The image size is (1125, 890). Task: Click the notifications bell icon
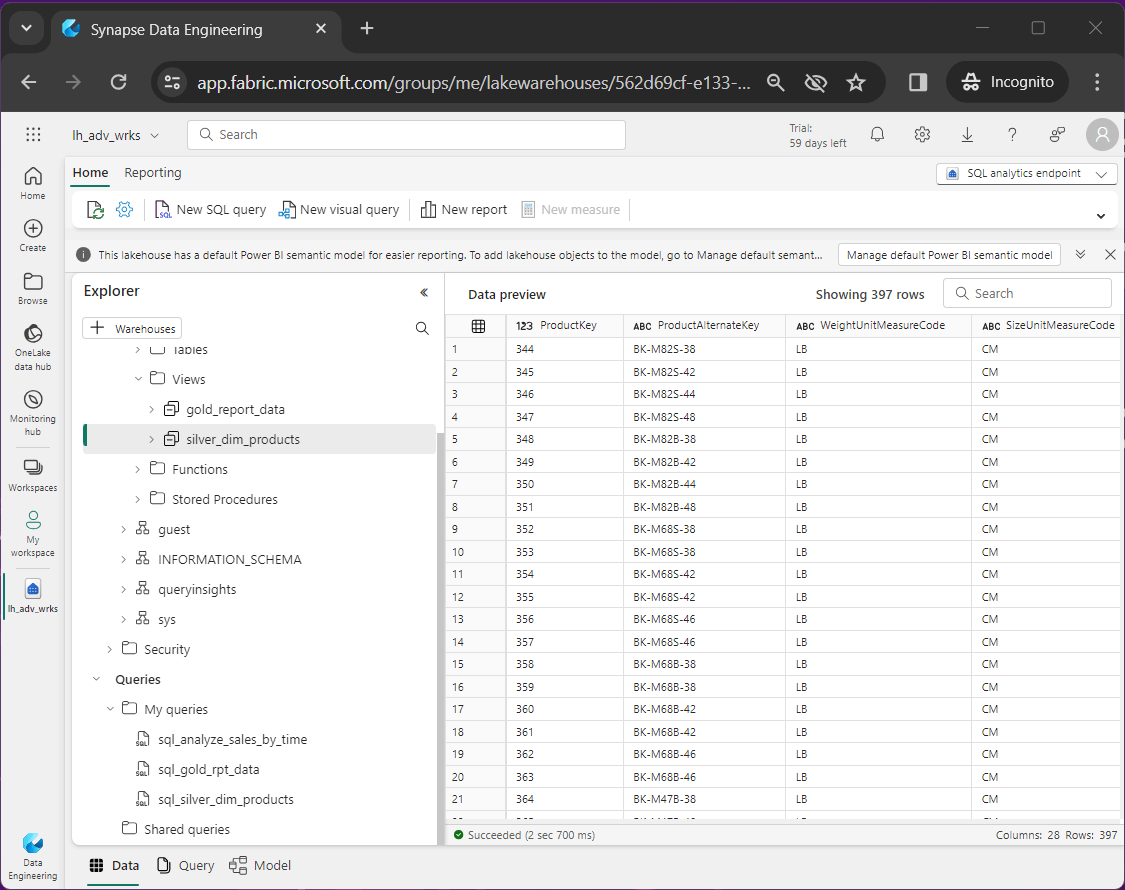point(877,134)
